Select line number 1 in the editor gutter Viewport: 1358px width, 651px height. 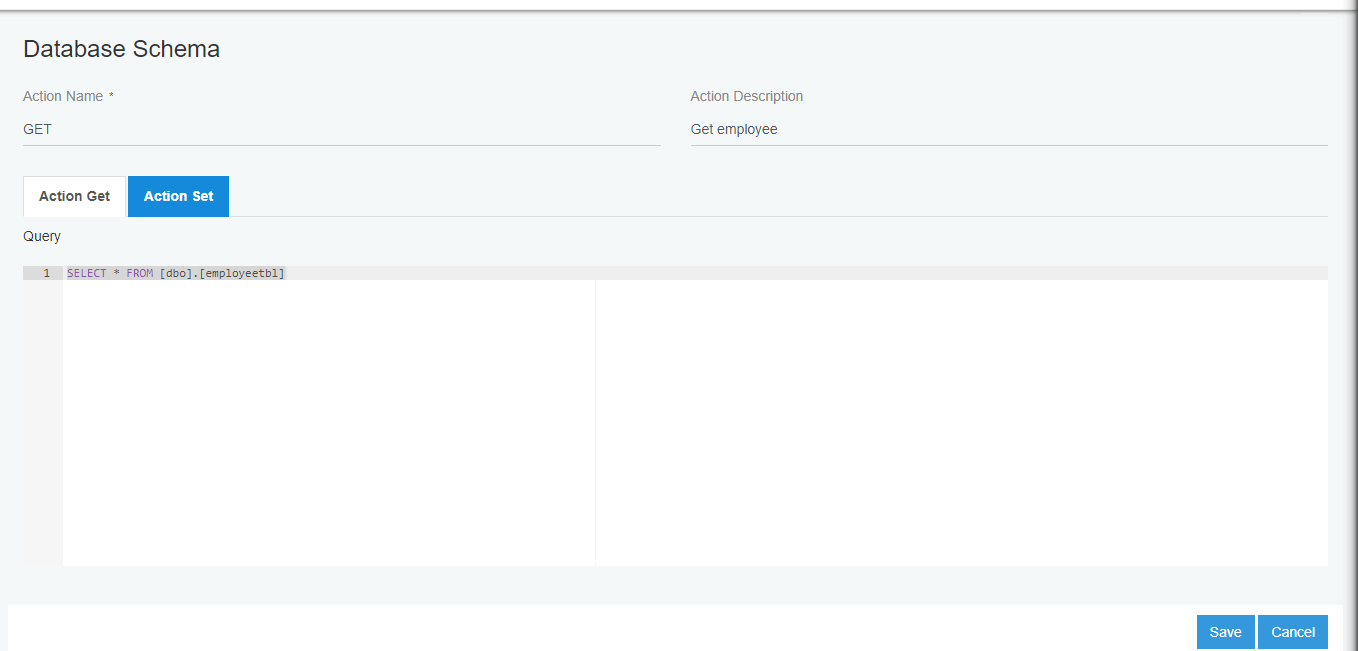(x=46, y=272)
